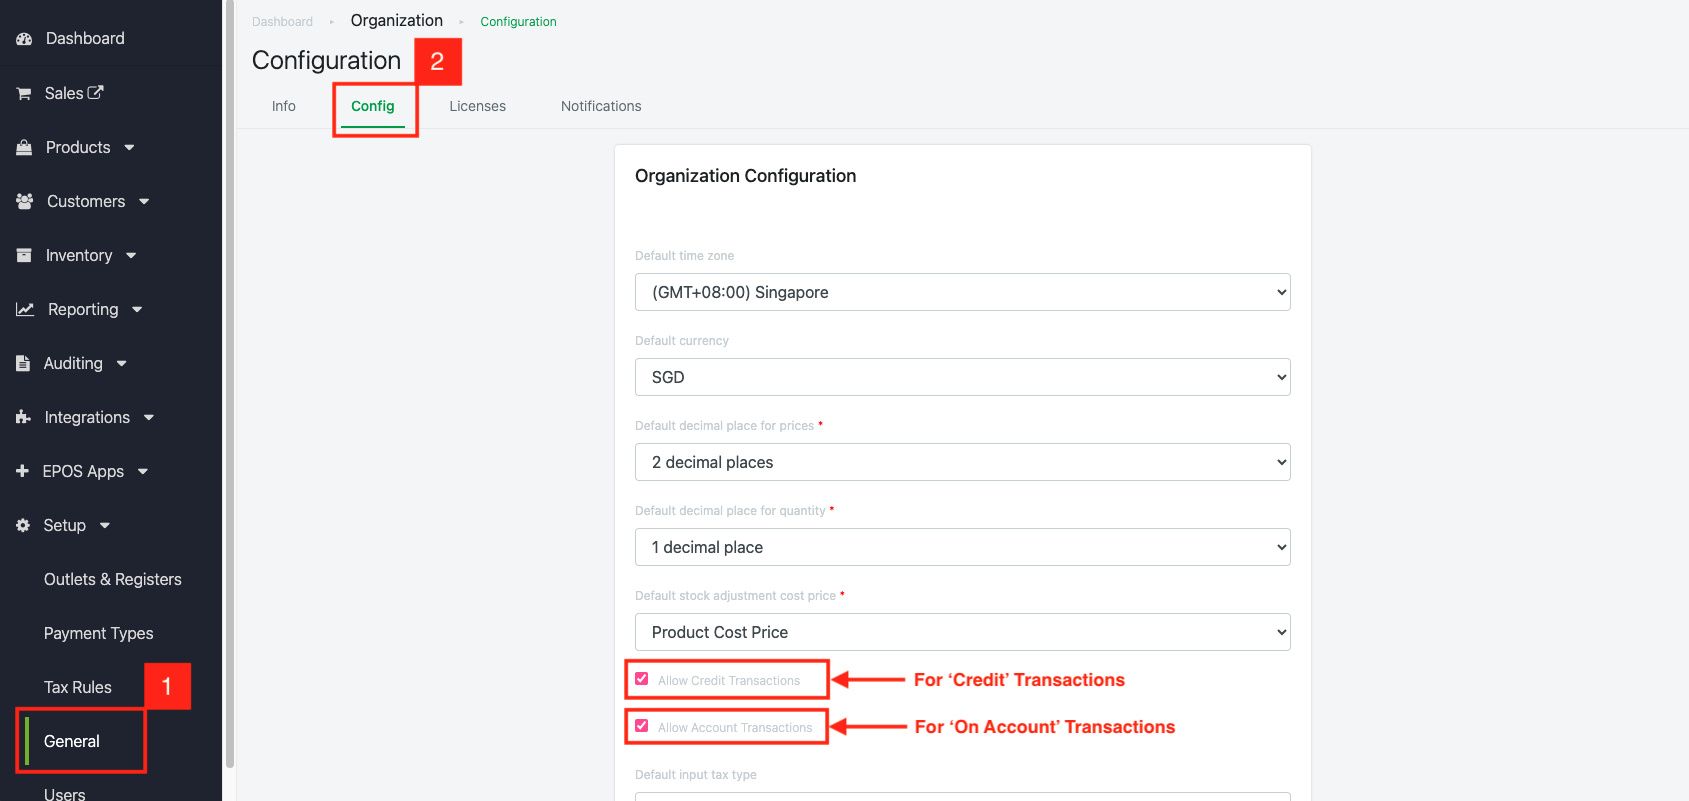
Task: Open the Default currency SGD dropdown
Action: tap(962, 377)
